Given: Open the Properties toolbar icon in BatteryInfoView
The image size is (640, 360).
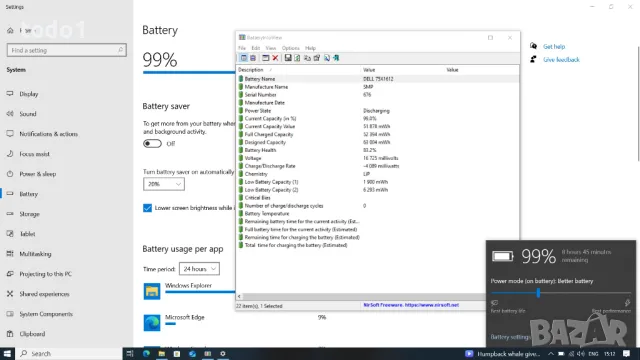Looking at the screenshot, I should tap(317, 58).
